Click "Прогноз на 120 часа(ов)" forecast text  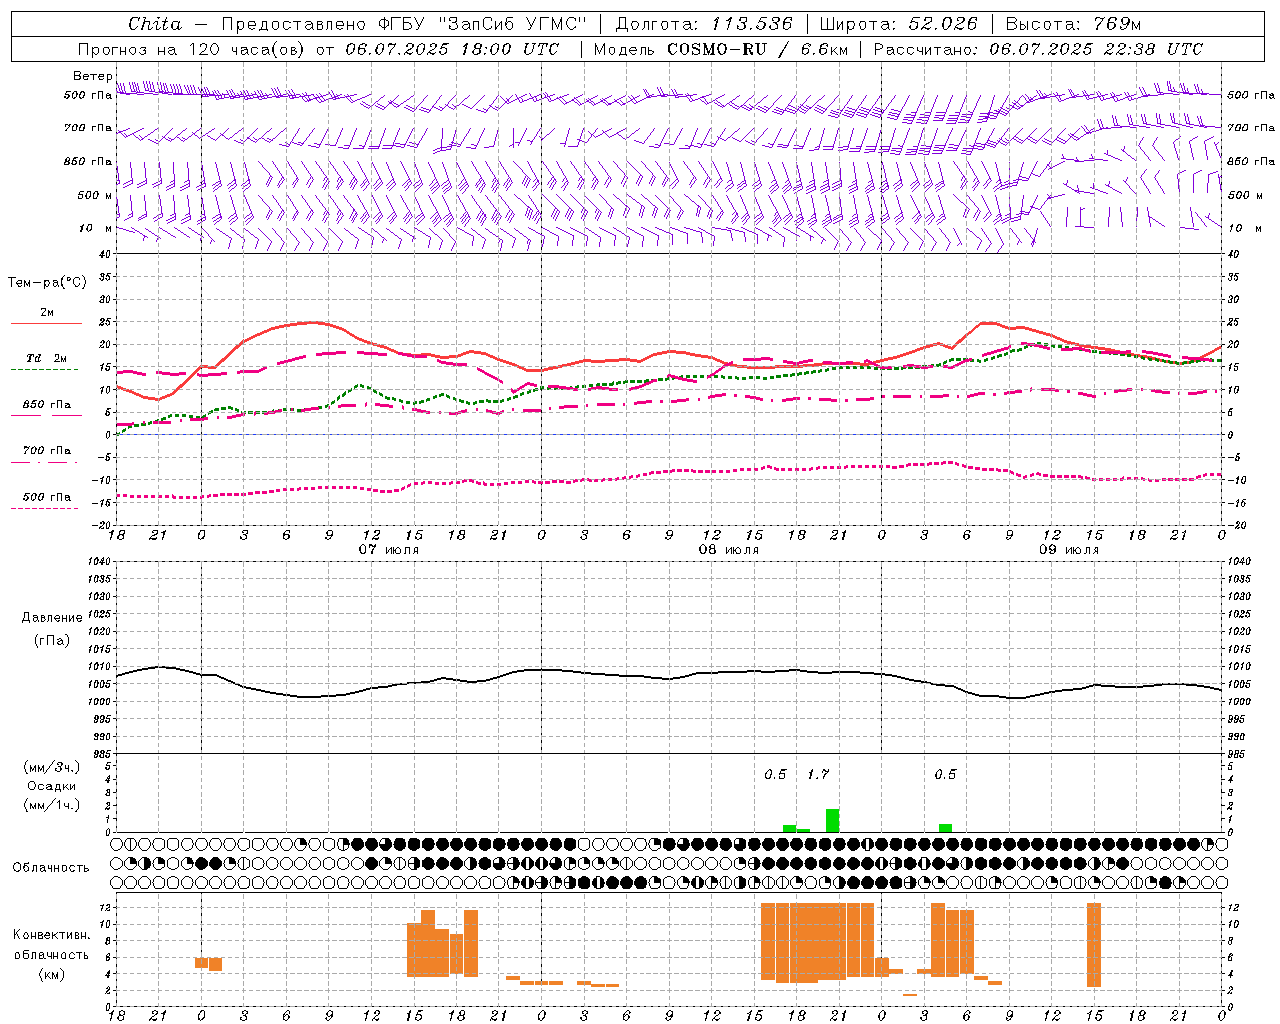pyautogui.click(x=193, y=49)
